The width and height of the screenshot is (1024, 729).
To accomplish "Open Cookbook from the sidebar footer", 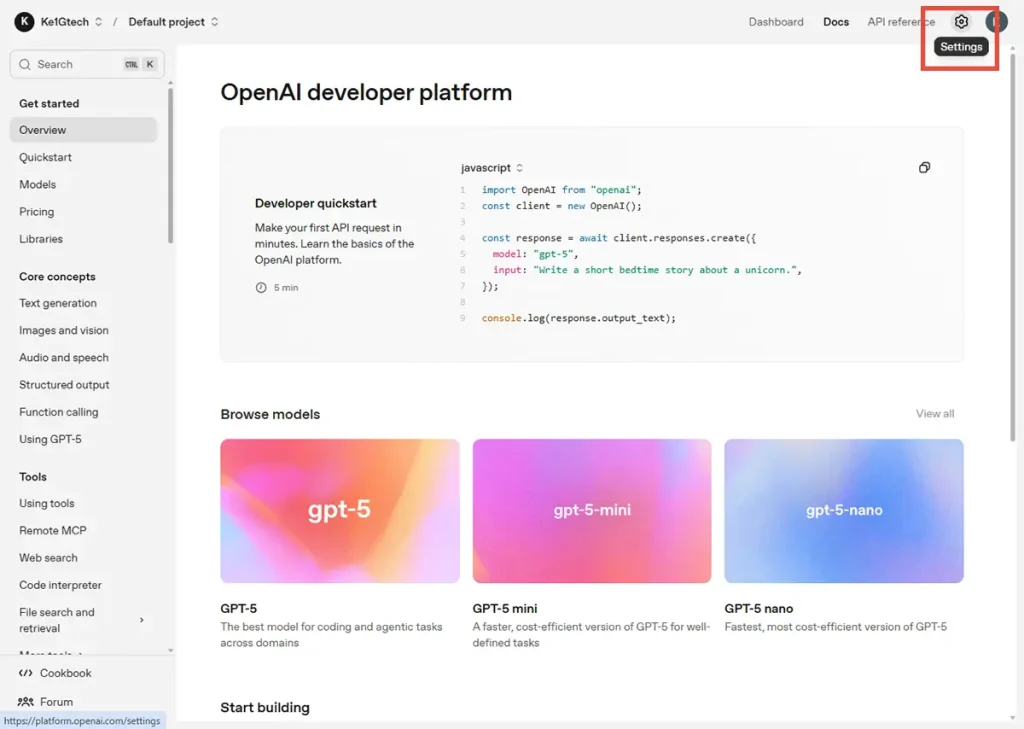I will pyautogui.click(x=55, y=673).
